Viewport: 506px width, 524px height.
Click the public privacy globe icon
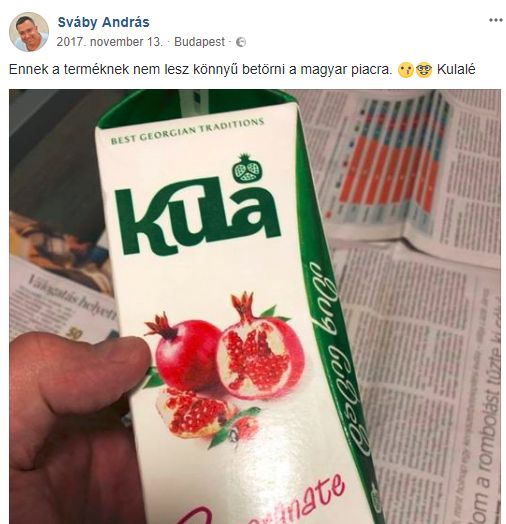(x=241, y=42)
